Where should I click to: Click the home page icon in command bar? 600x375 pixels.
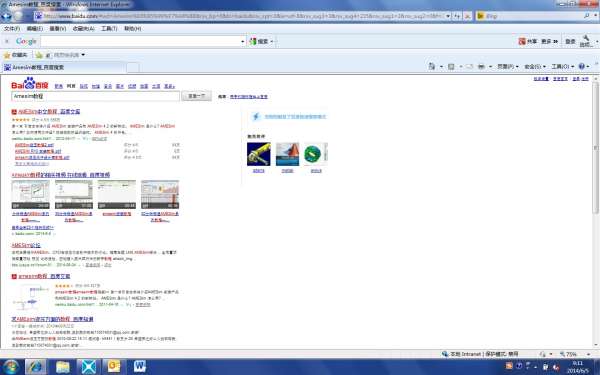point(432,67)
